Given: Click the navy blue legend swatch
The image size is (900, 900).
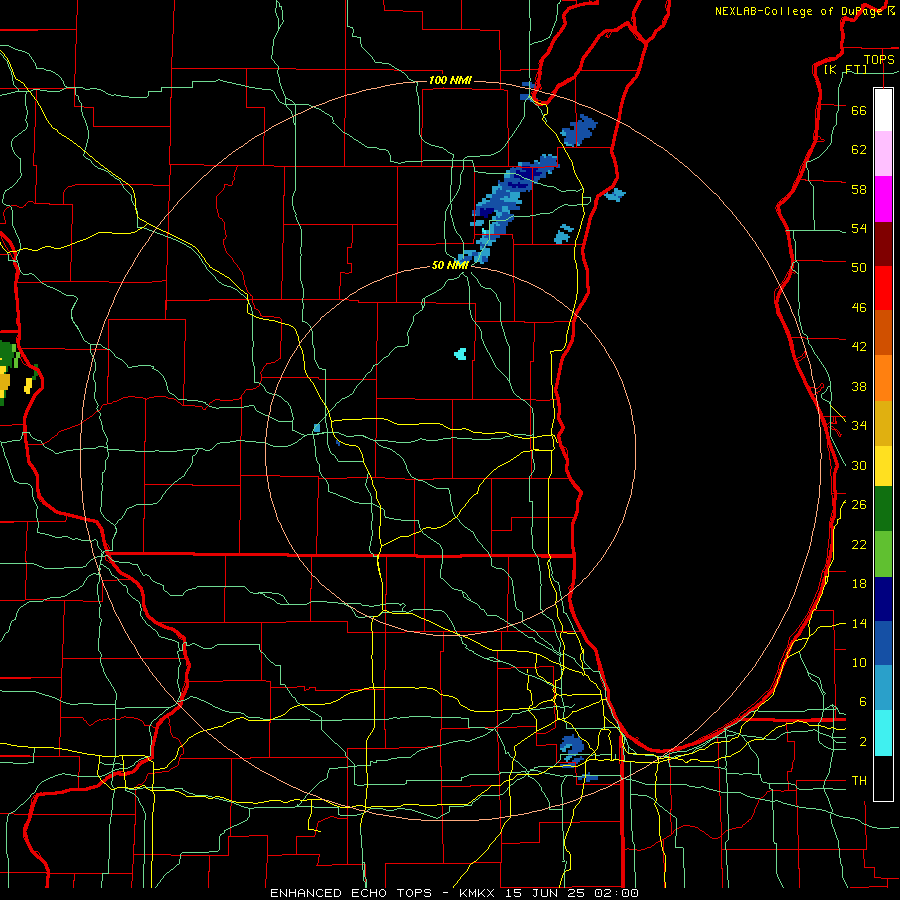Looking at the screenshot, I should click(x=883, y=599).
